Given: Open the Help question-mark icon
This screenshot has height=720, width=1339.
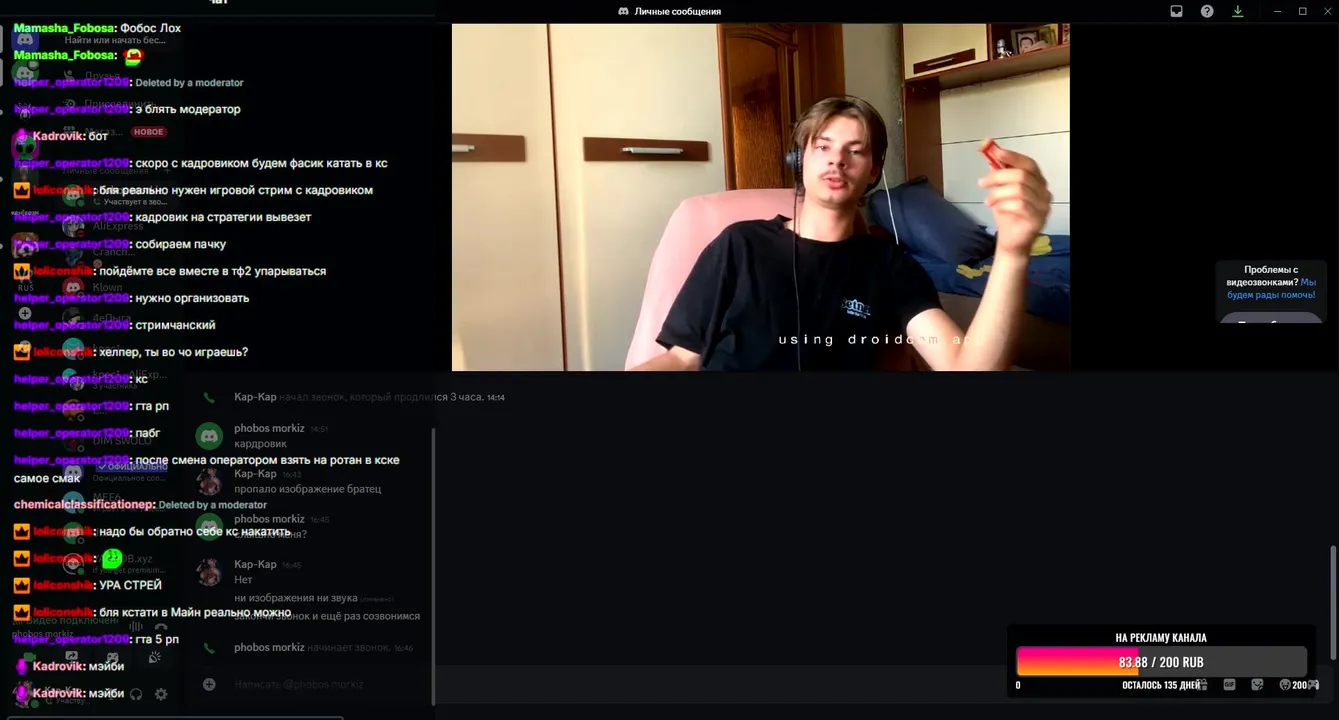Looking at the screenshot, I should (1207, 11).
